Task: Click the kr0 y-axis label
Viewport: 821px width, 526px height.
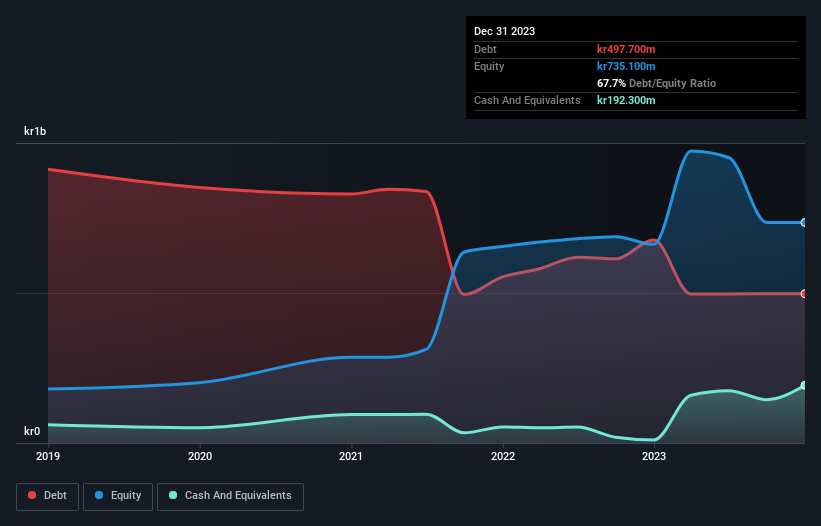Action: click(x=32, y=431)
